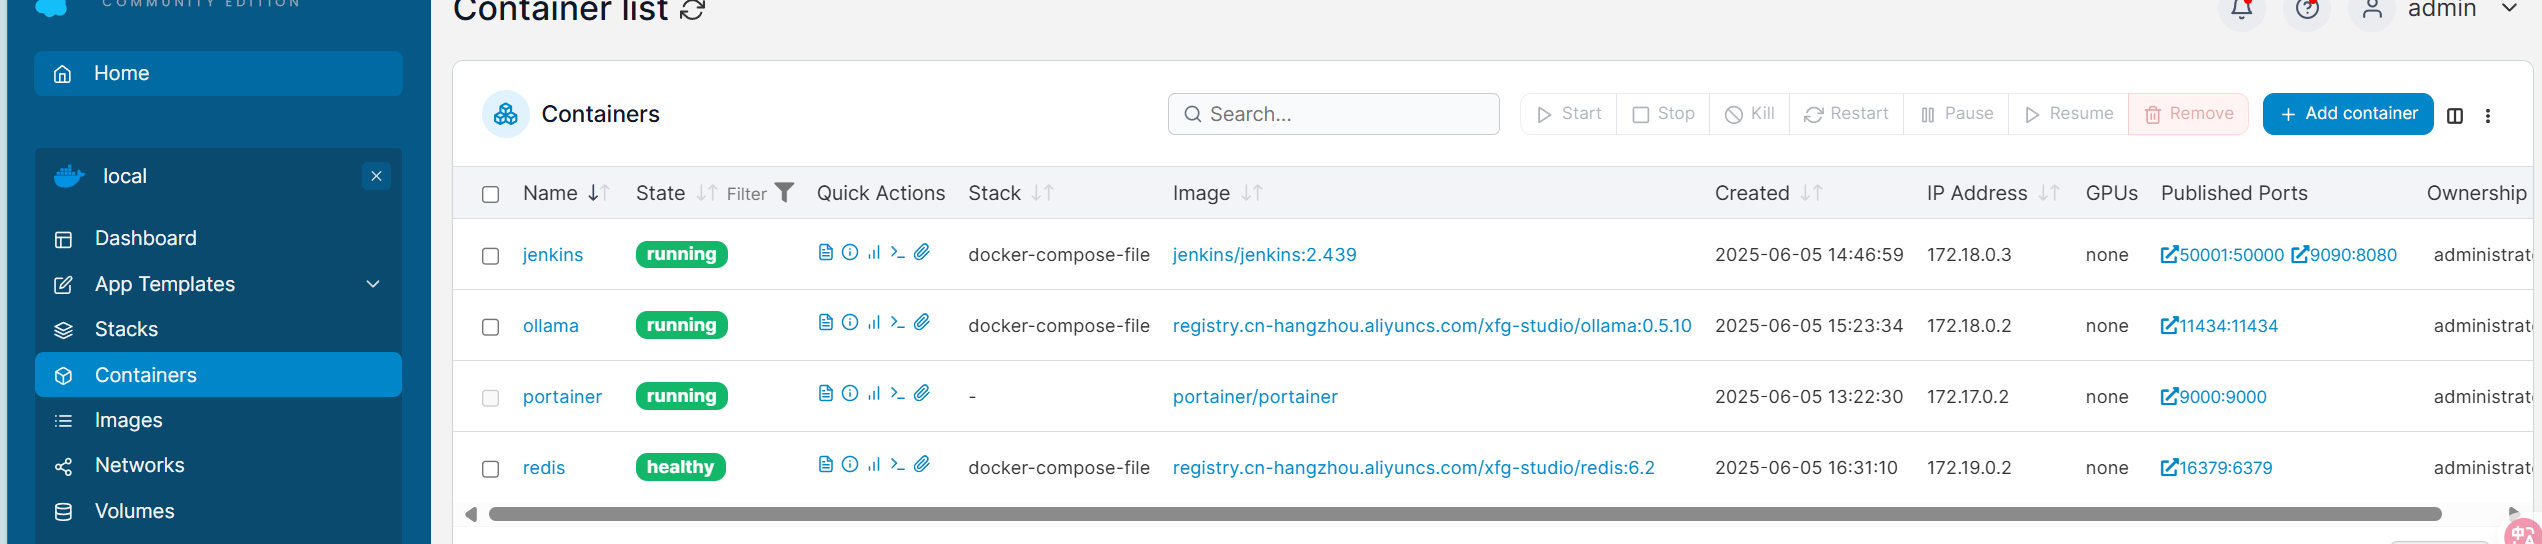Tick the jenkins row checkbox

[490, 256]
